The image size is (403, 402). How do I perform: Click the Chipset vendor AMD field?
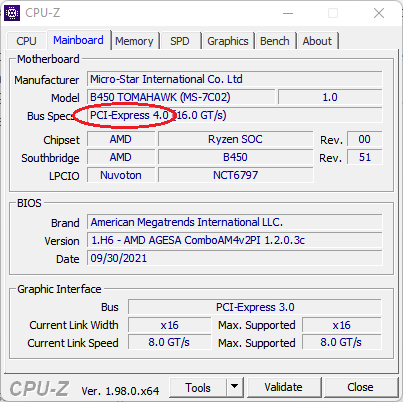[x=121, y=139]
